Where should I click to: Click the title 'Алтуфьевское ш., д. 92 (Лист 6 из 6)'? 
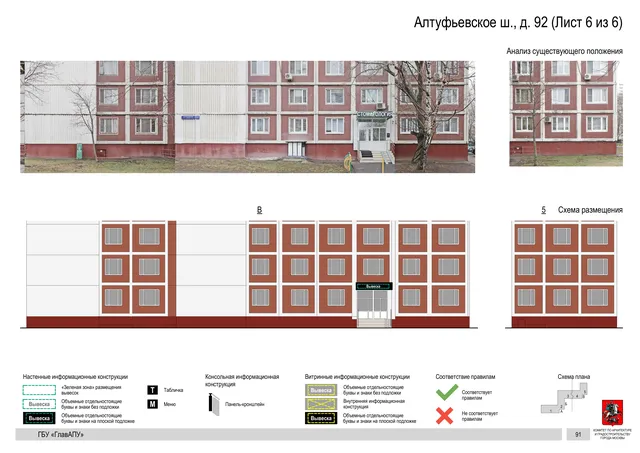(518, 22)
